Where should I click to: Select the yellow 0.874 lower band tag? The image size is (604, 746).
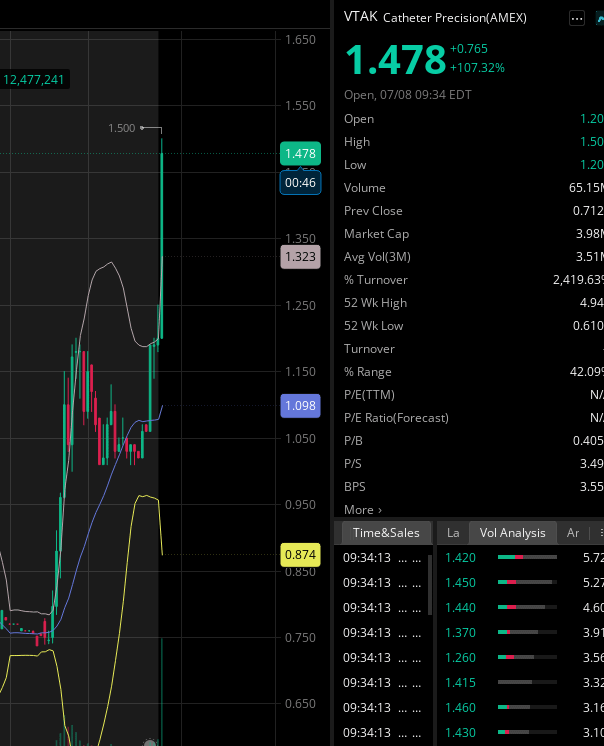click(x=300, y=555)
